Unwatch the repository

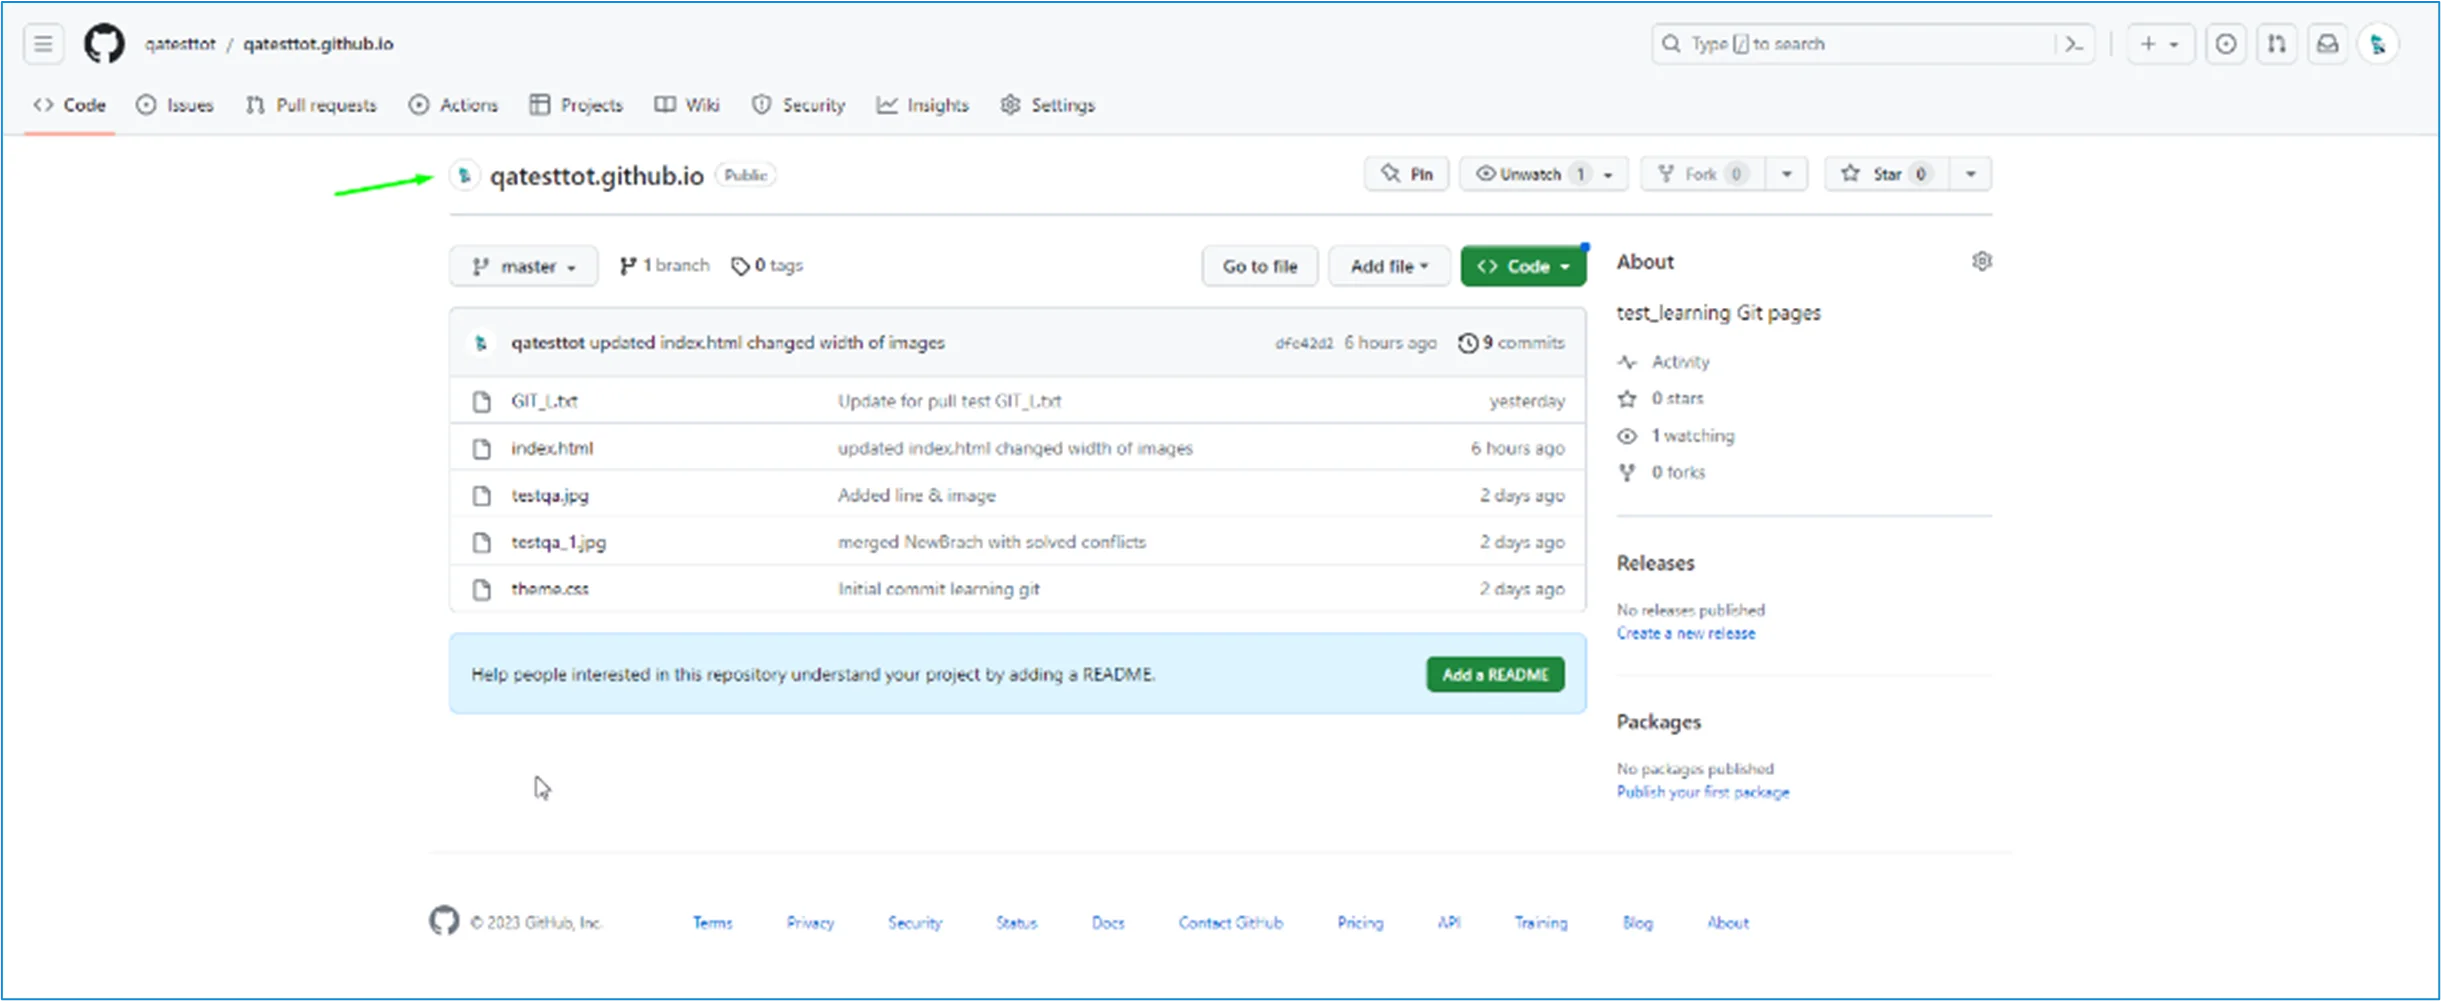point(1529,173)
